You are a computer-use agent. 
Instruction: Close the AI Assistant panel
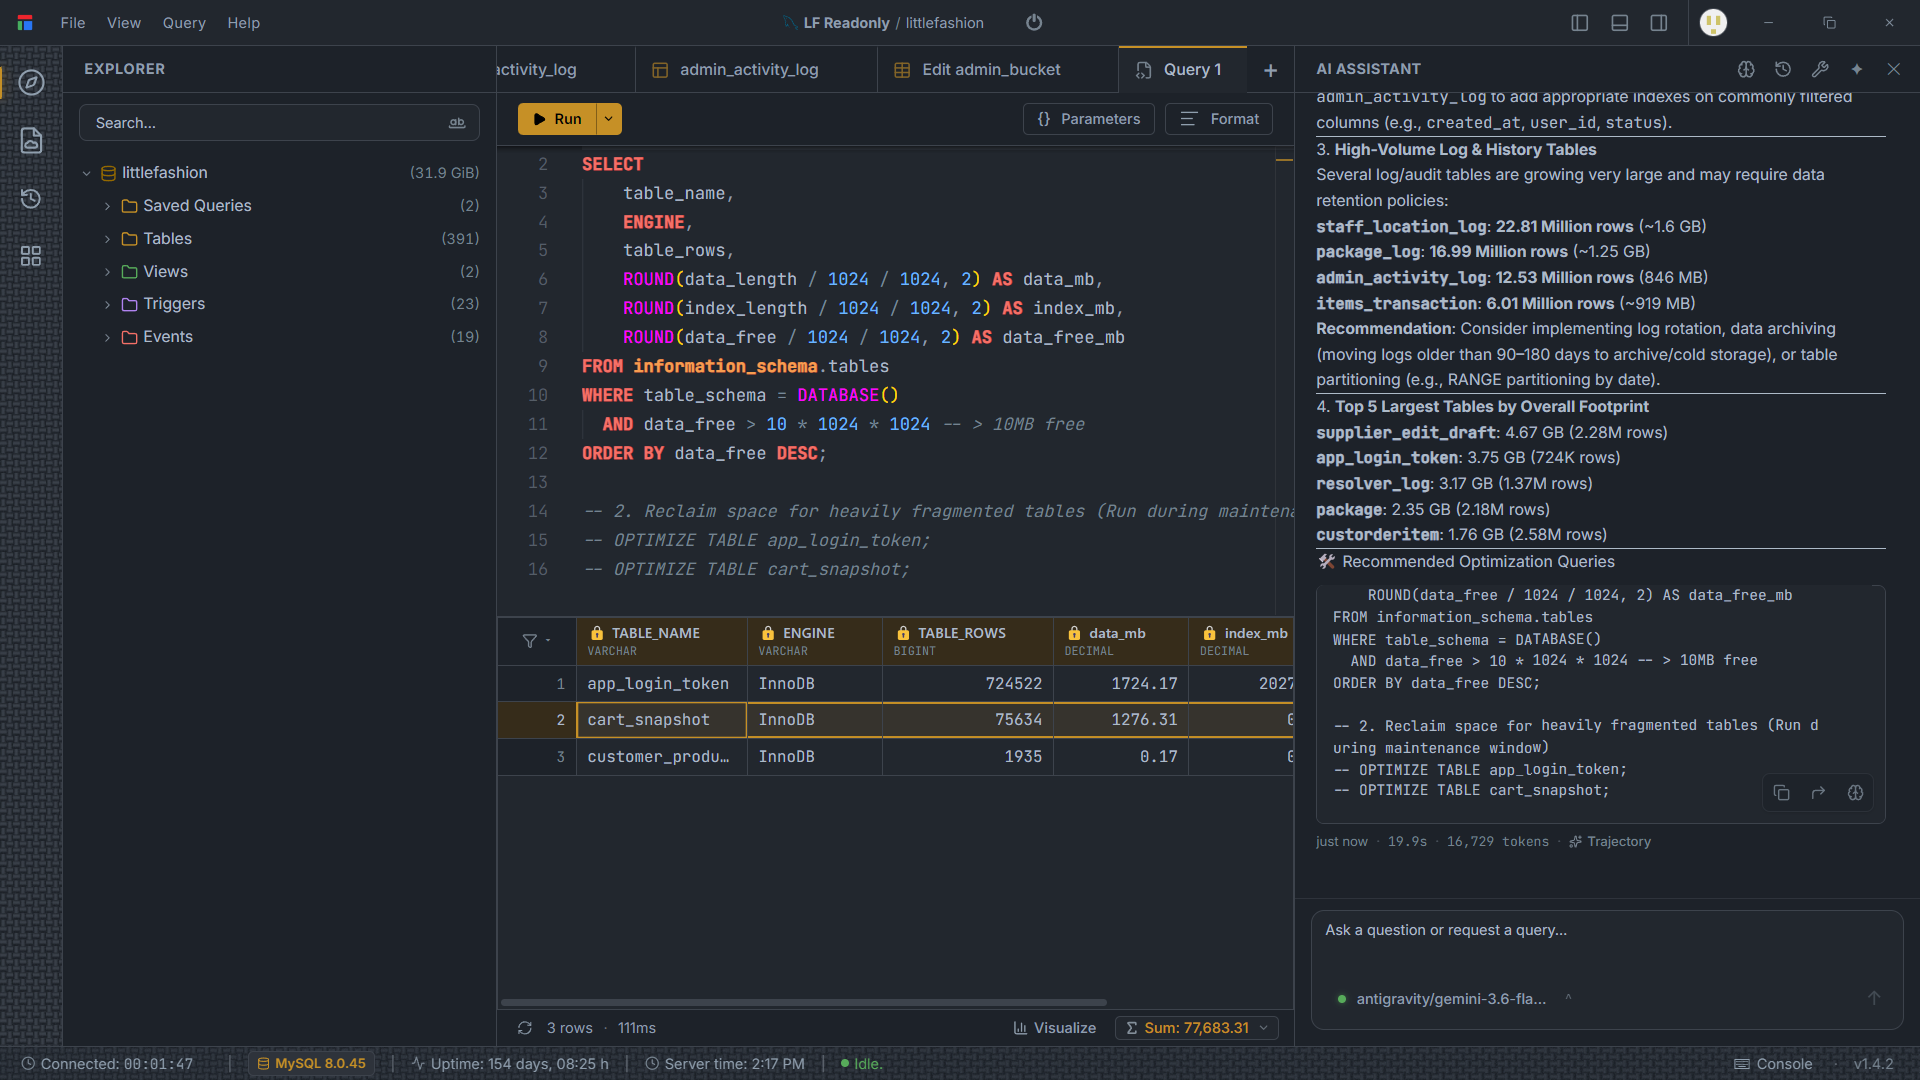[x=1894, y=69]
